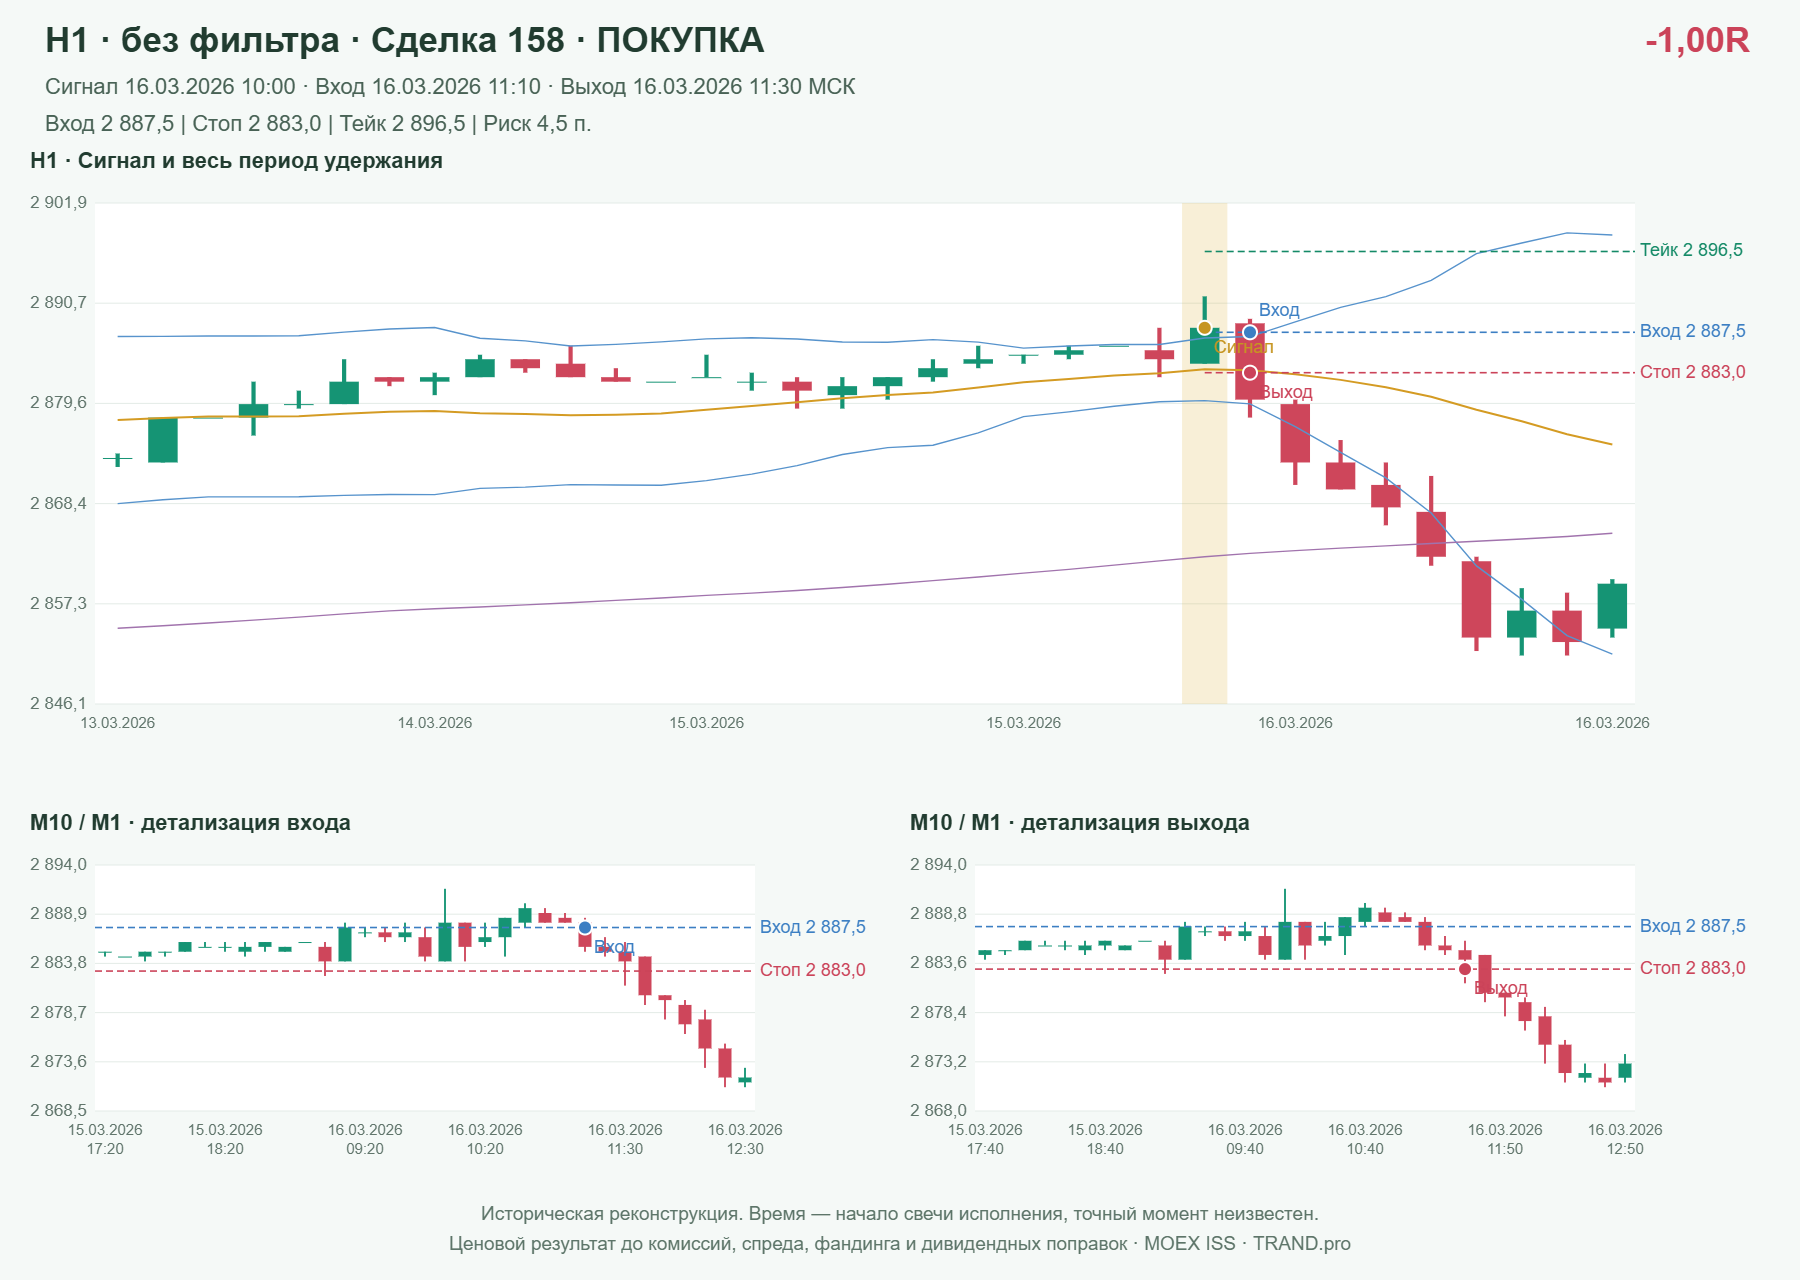Click the 2 890,7 price axis label
The height and width of the screenshot is (1280, 1800).
pos(58,302)
